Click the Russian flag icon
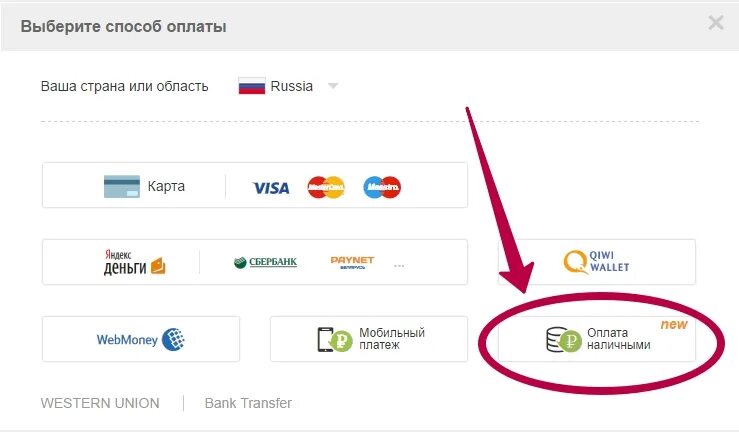This screenshot has height=432, width=739. (252, 86)
